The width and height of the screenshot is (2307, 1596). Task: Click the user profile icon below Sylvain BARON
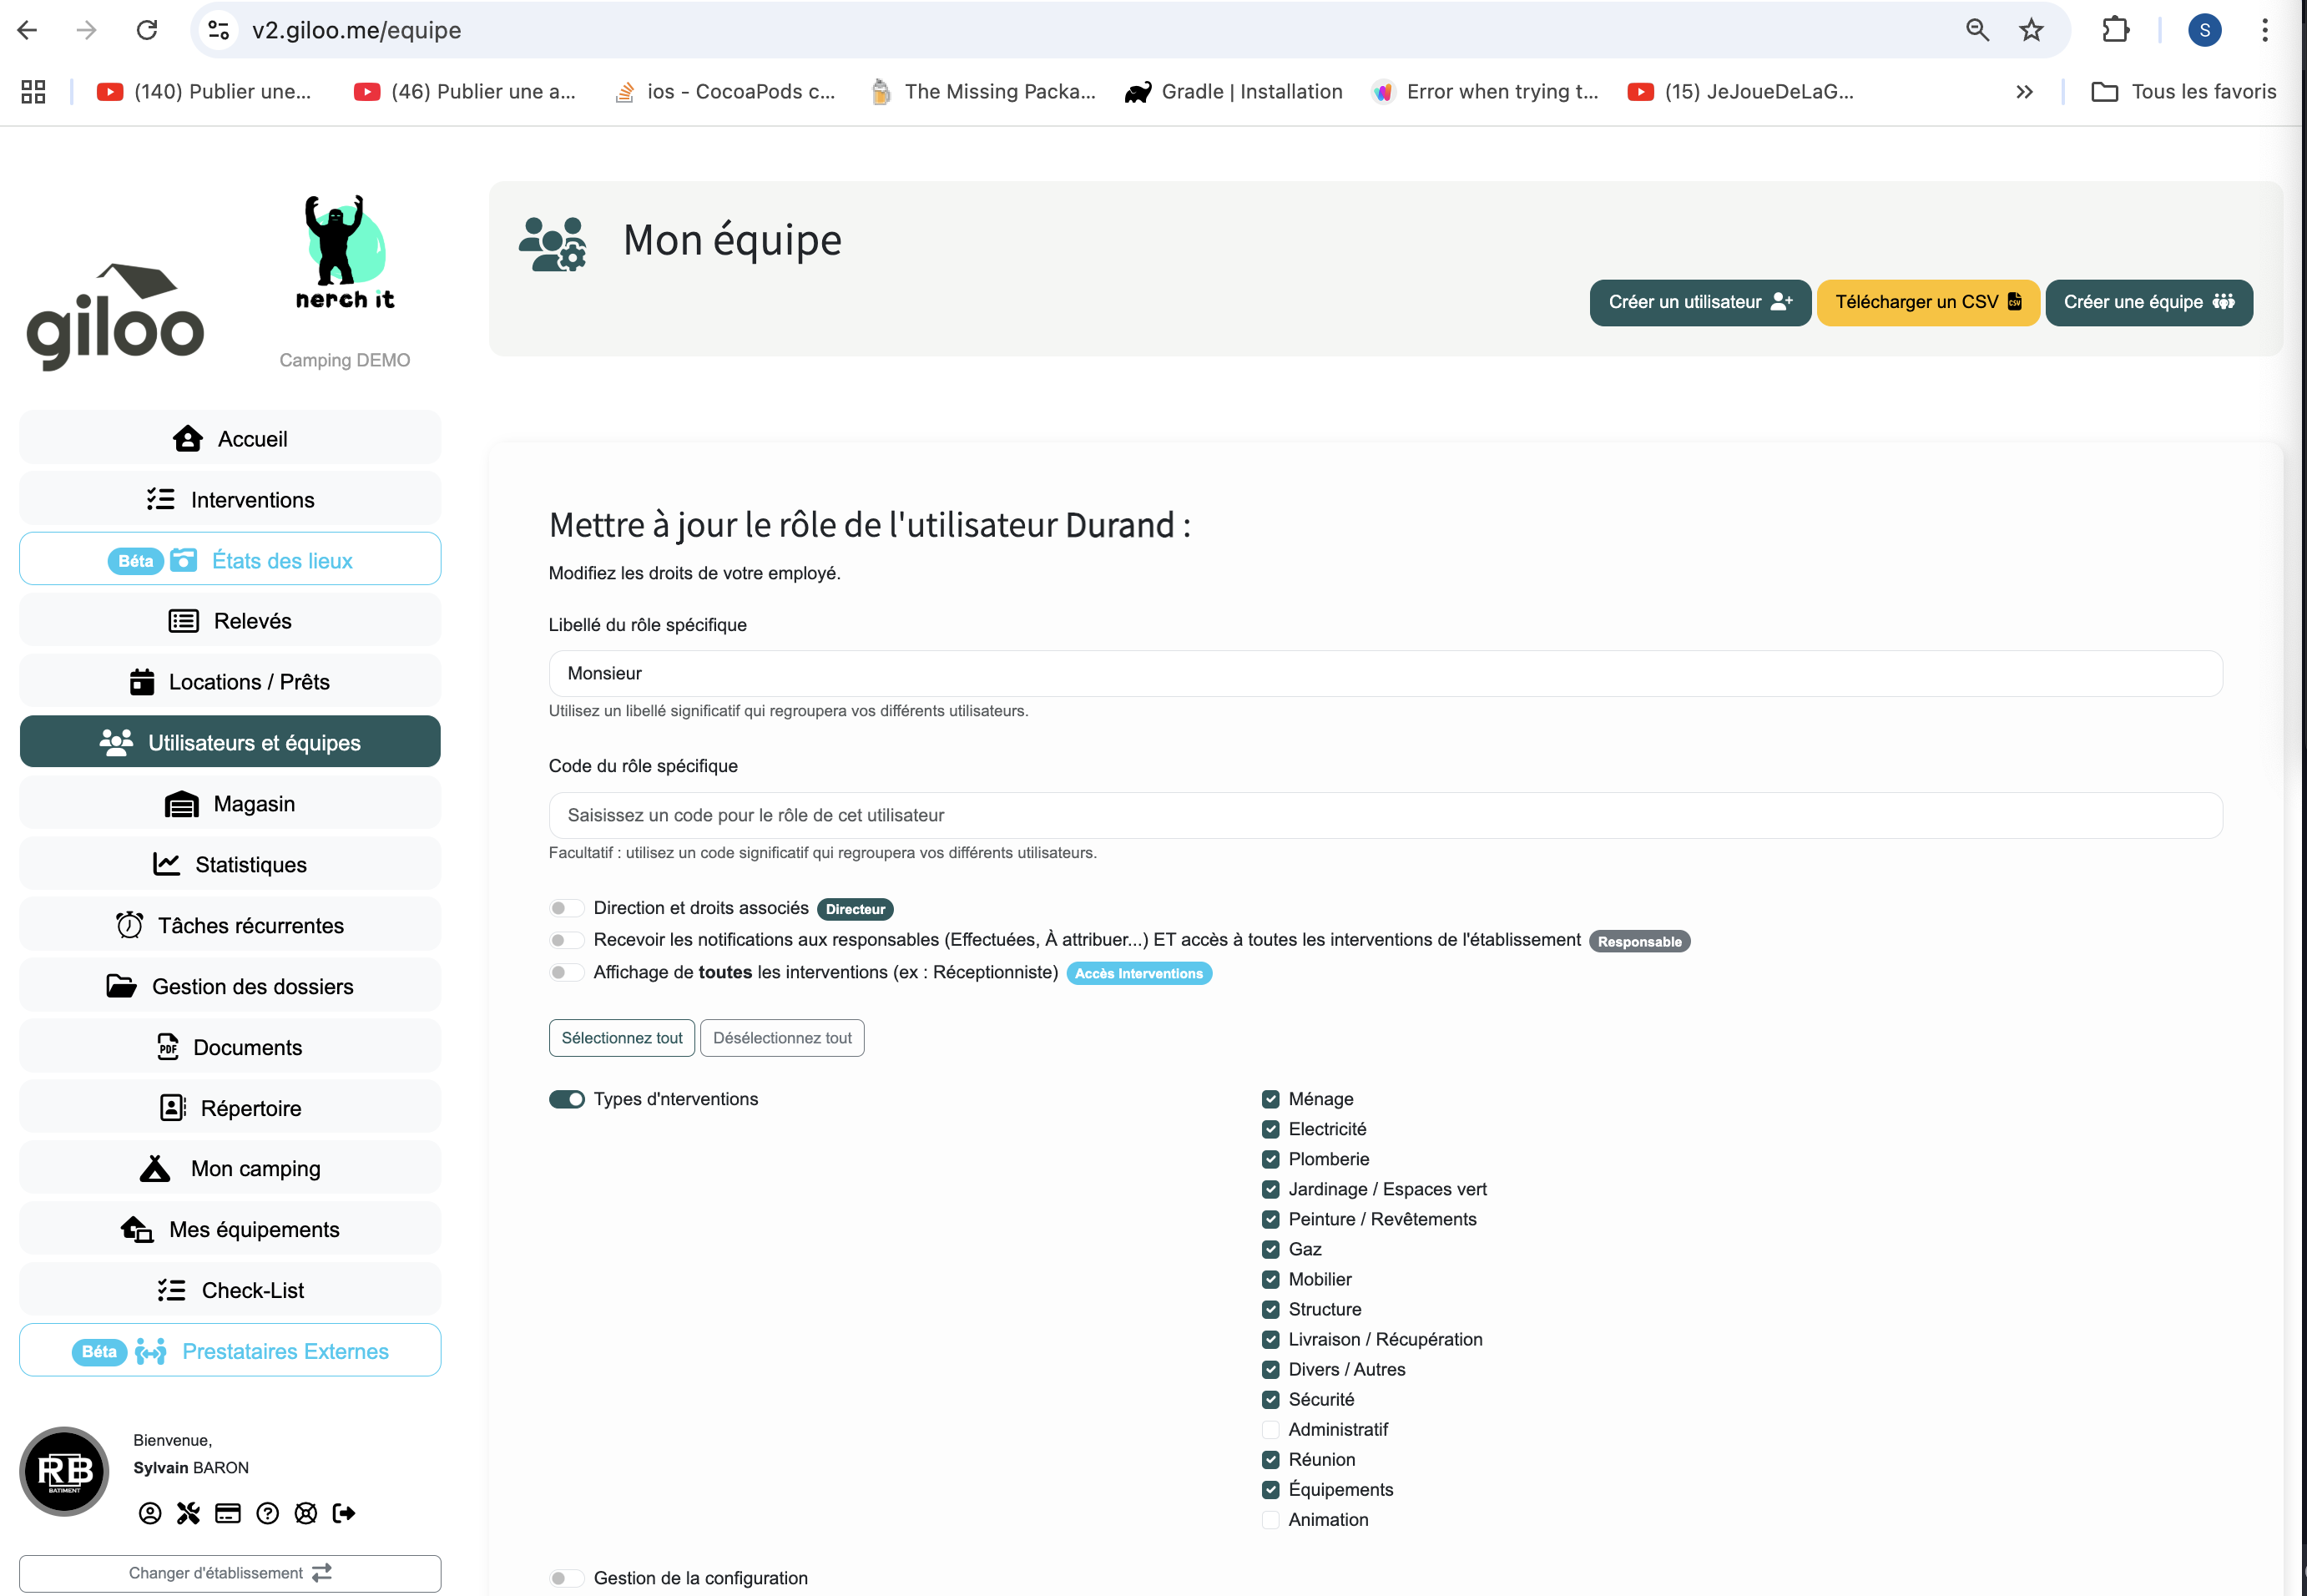pyautogui.click(x=150, y=1513)
